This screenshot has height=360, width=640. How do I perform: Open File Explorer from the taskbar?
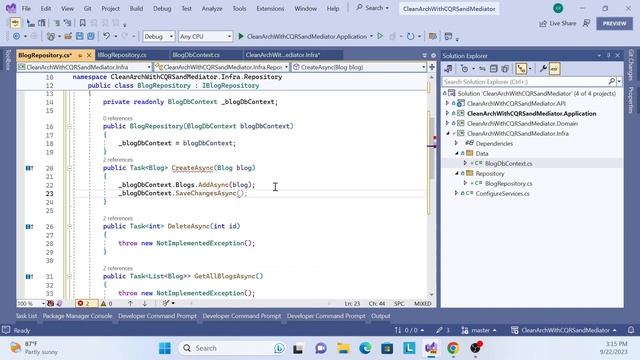343,348
